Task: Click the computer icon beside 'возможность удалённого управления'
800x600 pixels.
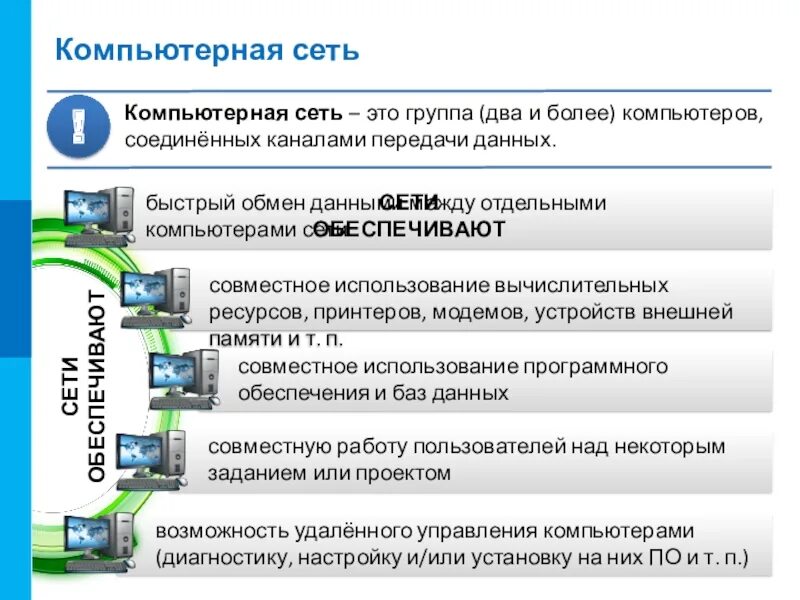Action: point(99,542)
